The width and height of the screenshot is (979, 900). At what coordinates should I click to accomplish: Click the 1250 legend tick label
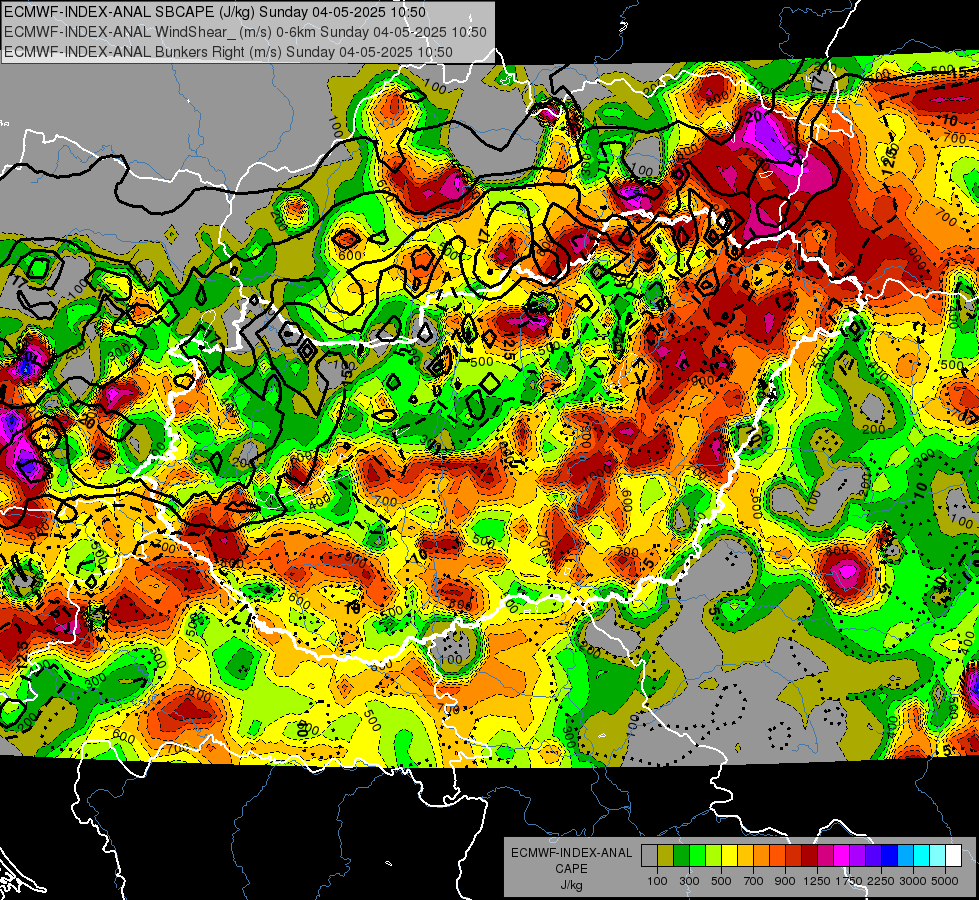pos(817,881)
